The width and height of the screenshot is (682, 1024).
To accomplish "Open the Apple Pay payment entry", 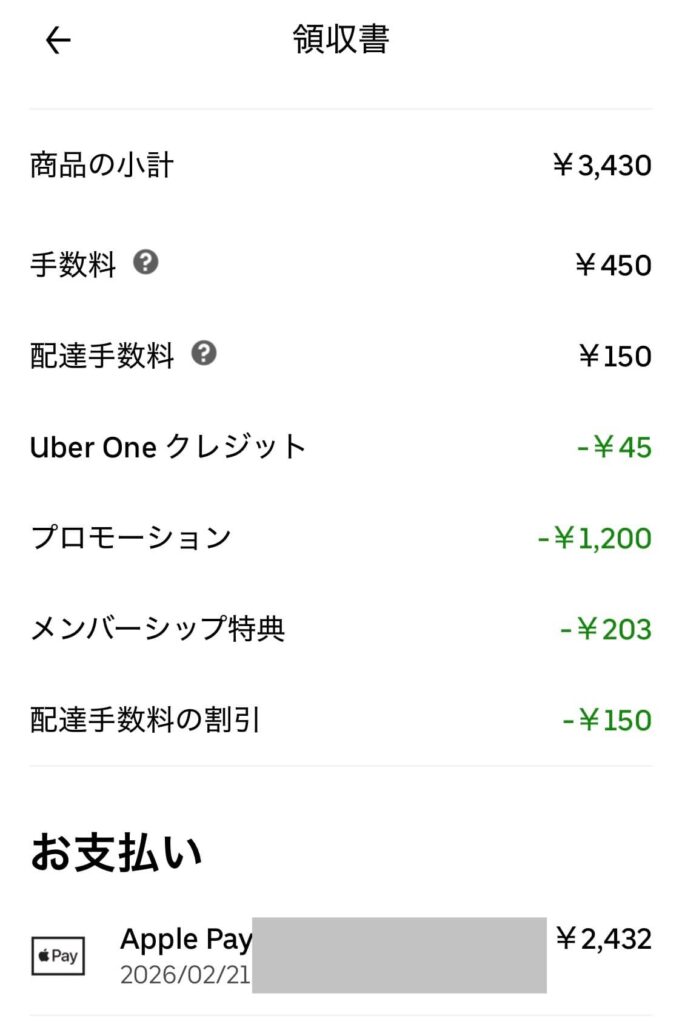I will pyautogui.click(x=186, y=940).
